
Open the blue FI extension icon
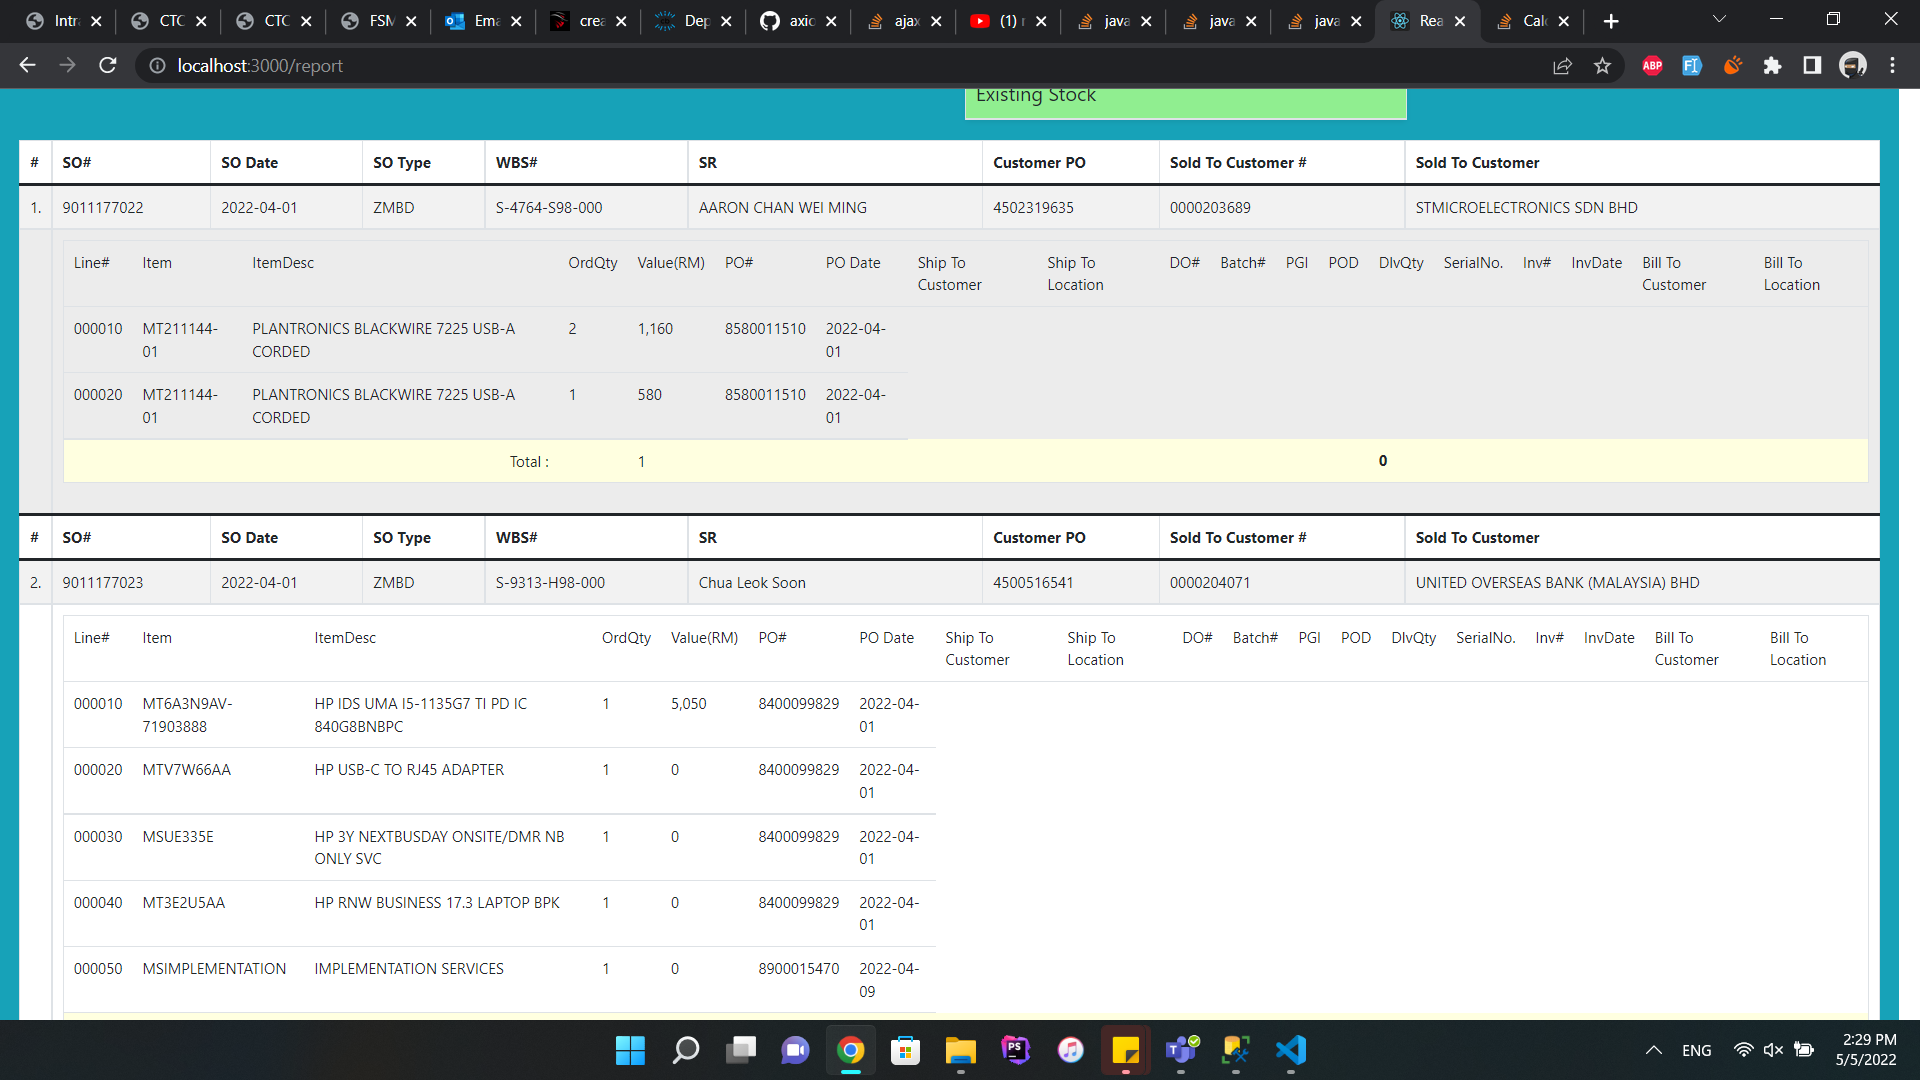pyautogui.click(x=1692, y=65)
